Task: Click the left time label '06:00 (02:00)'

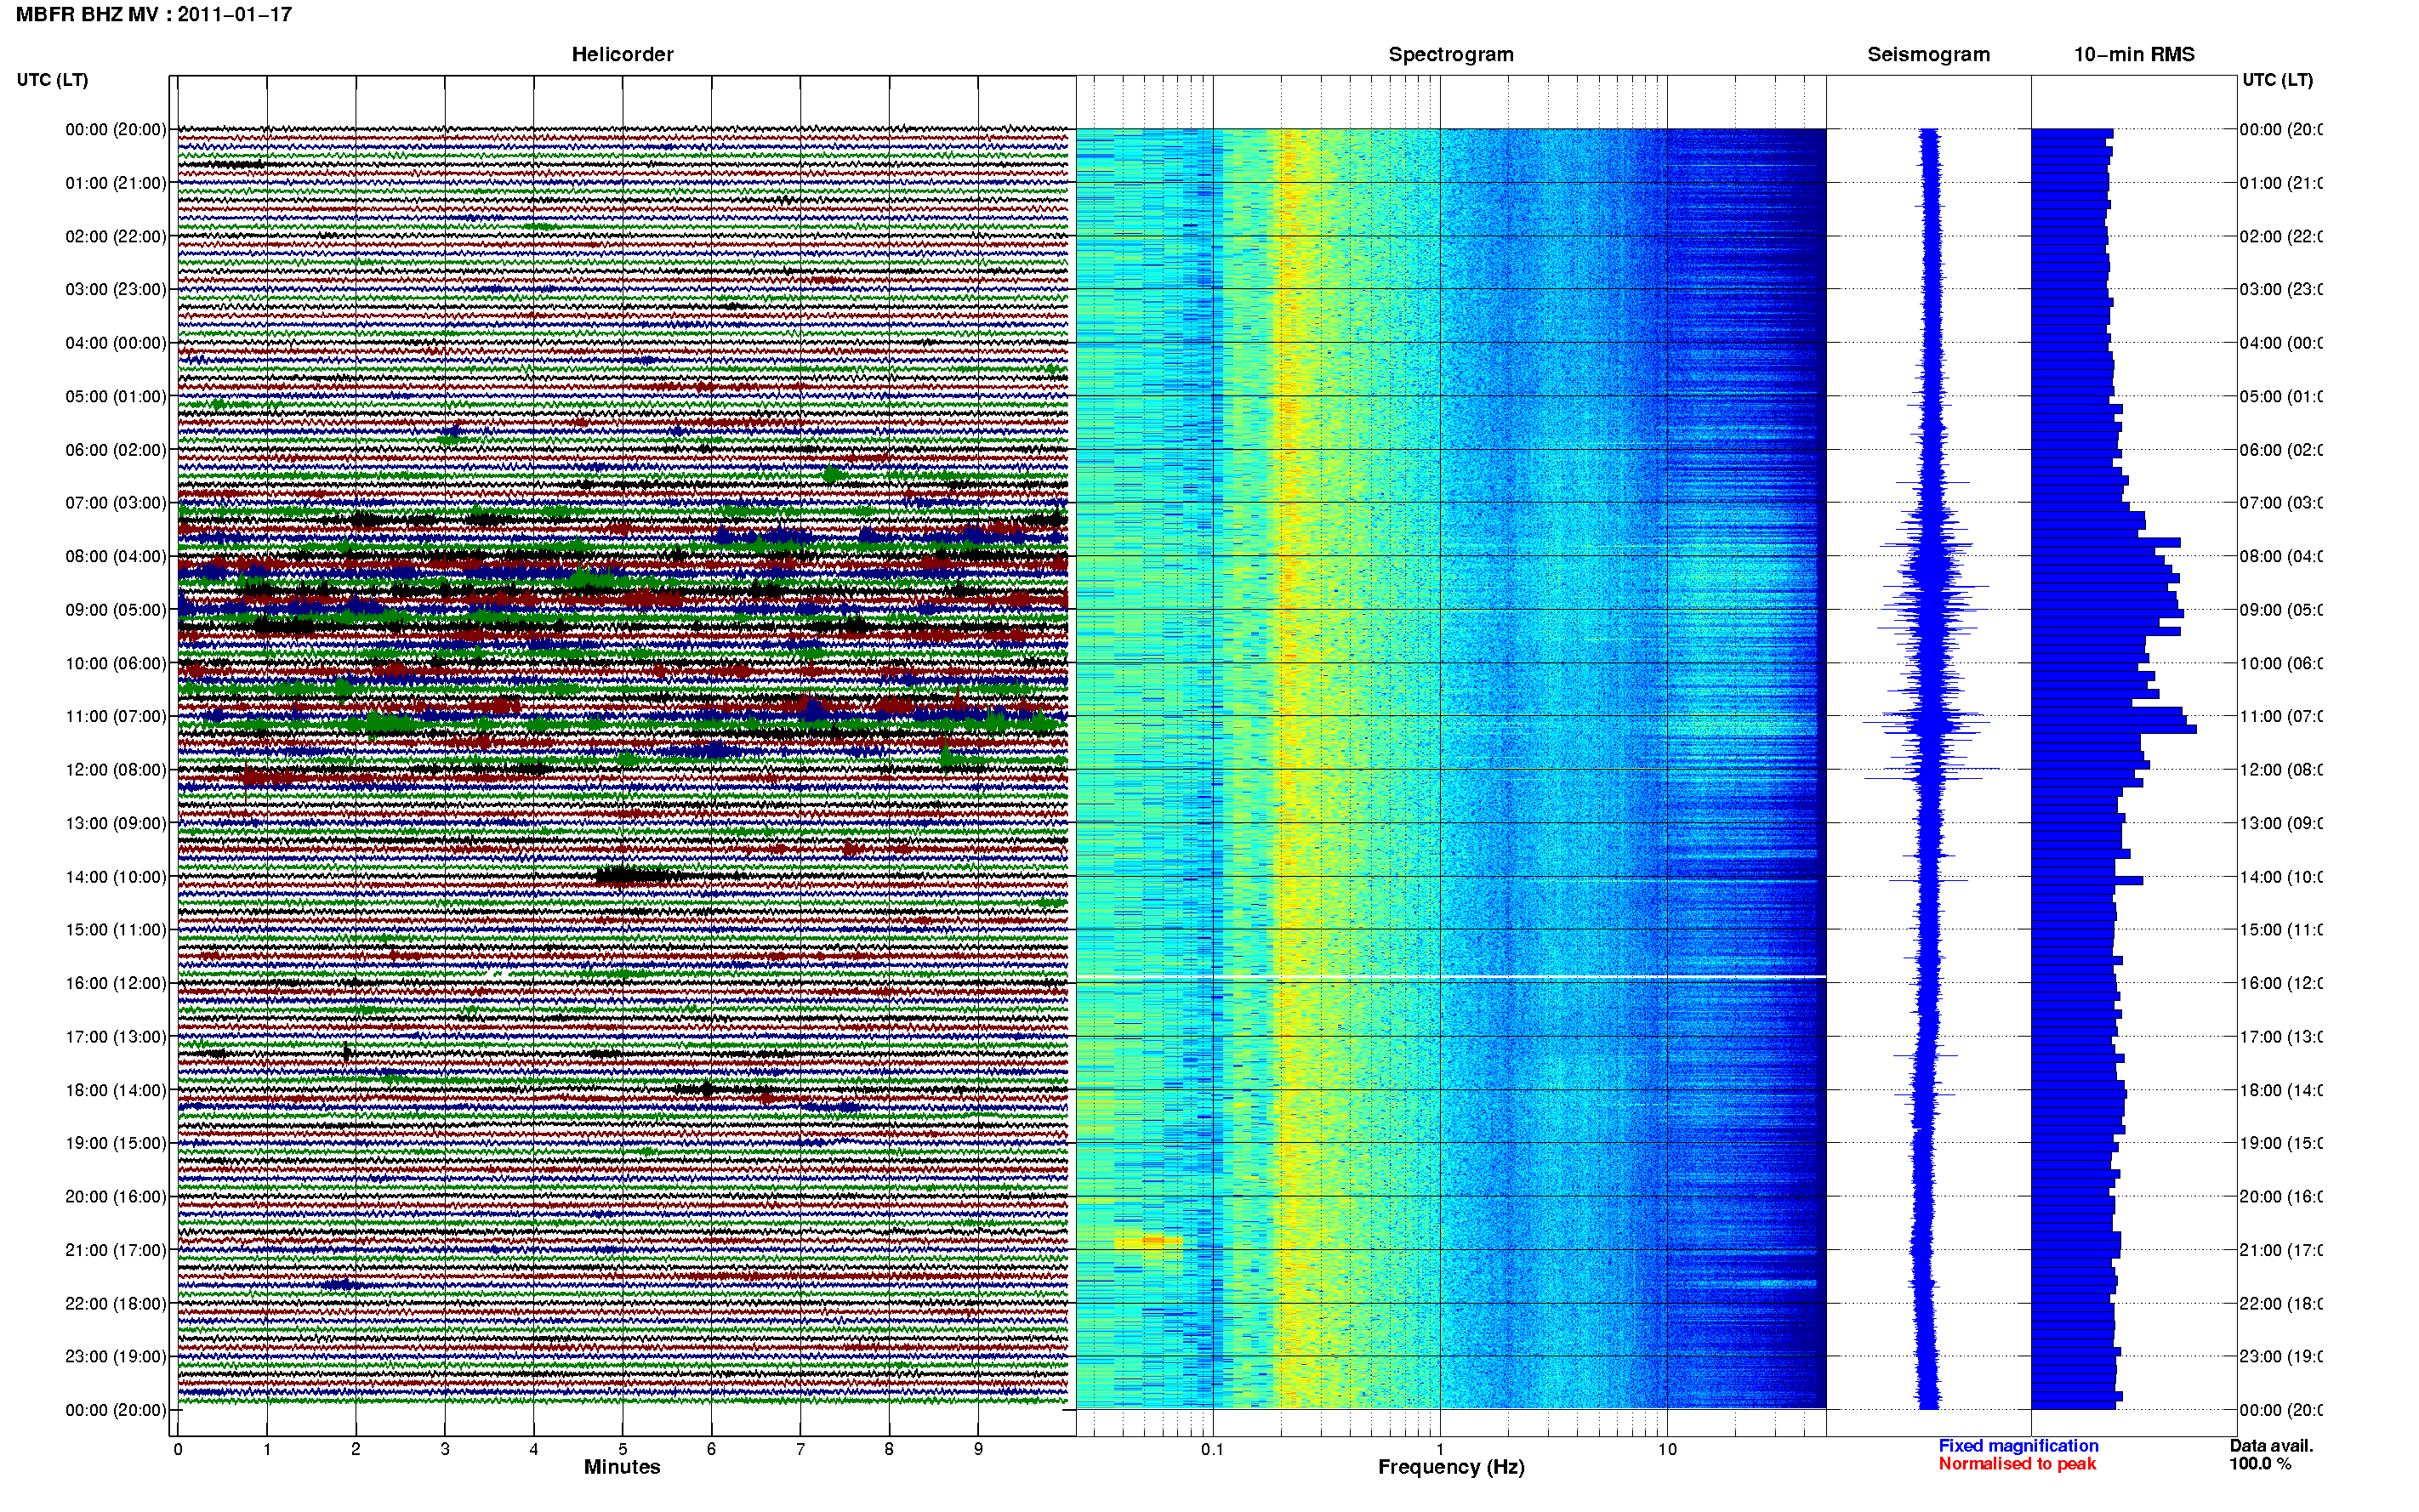Action: click(116, 450)
